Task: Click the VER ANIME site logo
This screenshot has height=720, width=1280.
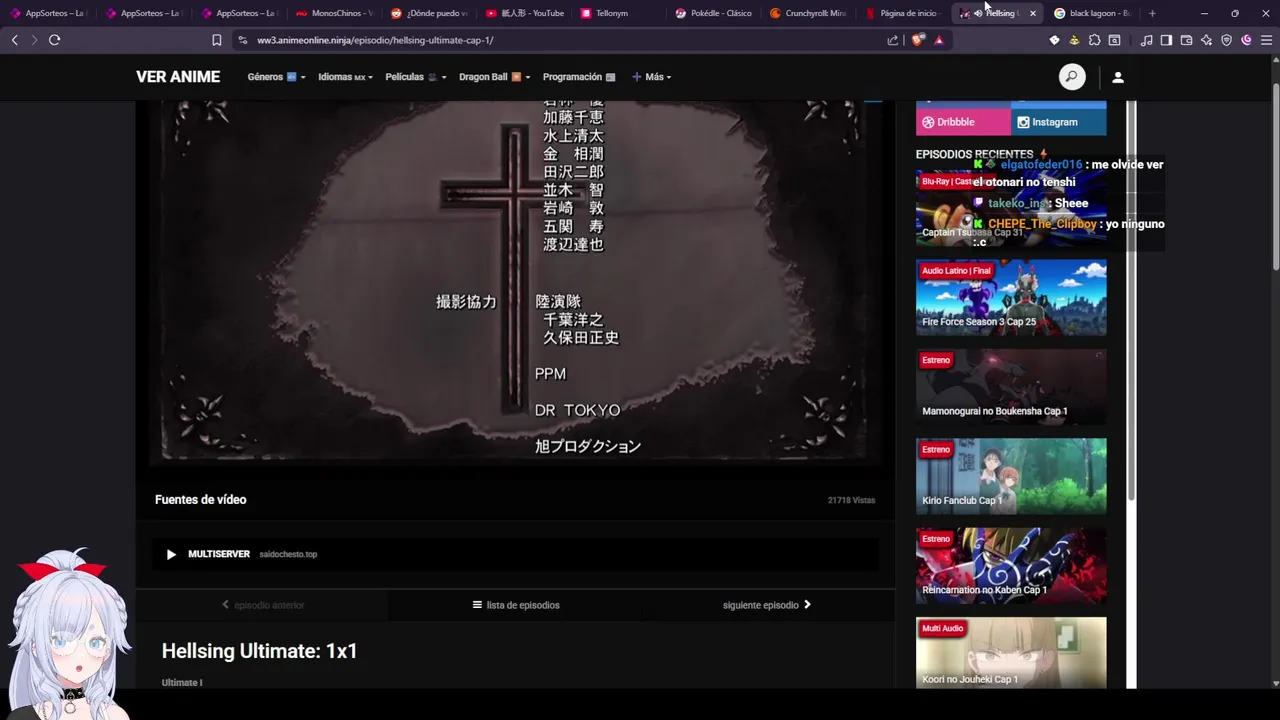Action: [x=178, y=77]
